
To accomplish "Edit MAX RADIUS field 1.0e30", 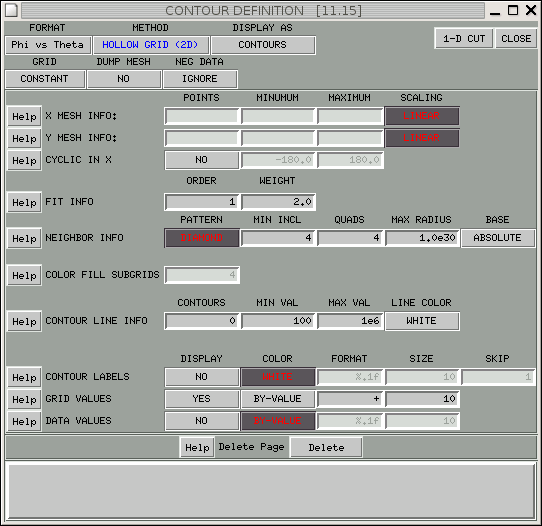I will coord(422,238).
